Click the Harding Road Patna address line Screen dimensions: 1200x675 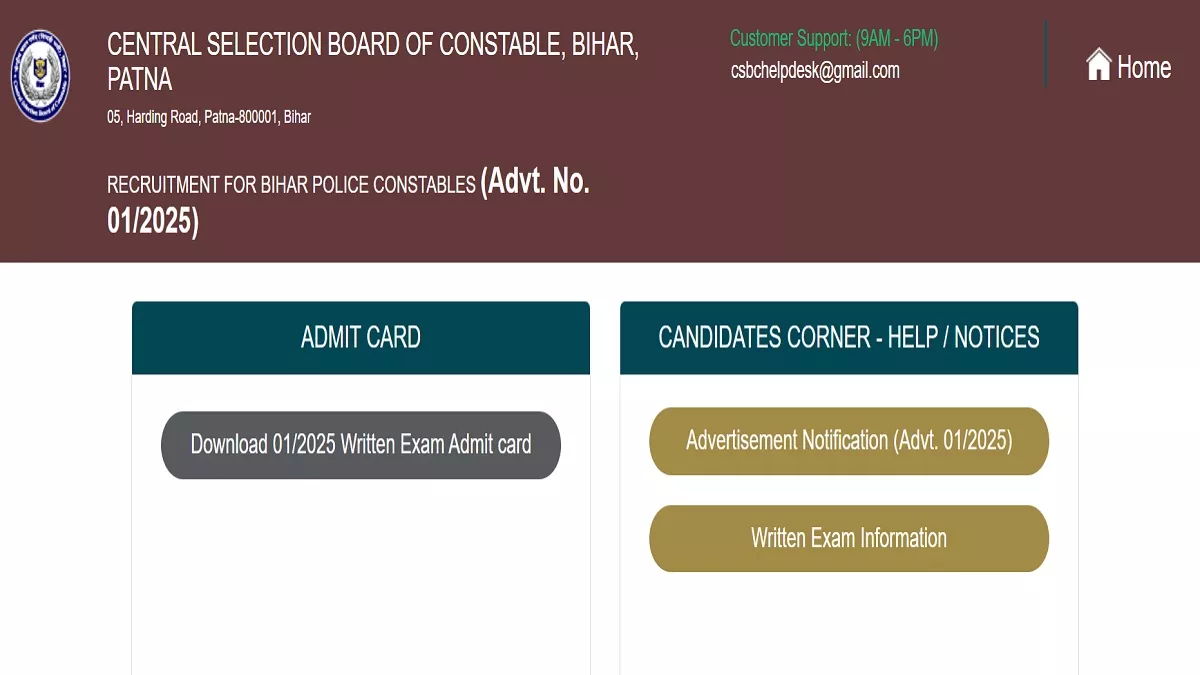coord(209,117)
